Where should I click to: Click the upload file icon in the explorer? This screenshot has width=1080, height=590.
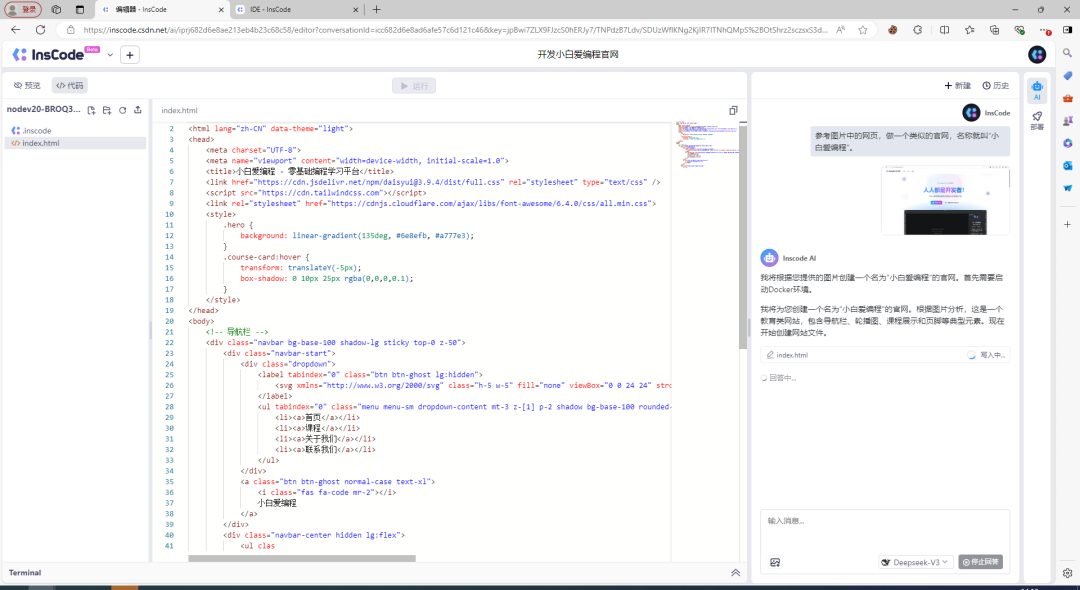pos(138,110)
